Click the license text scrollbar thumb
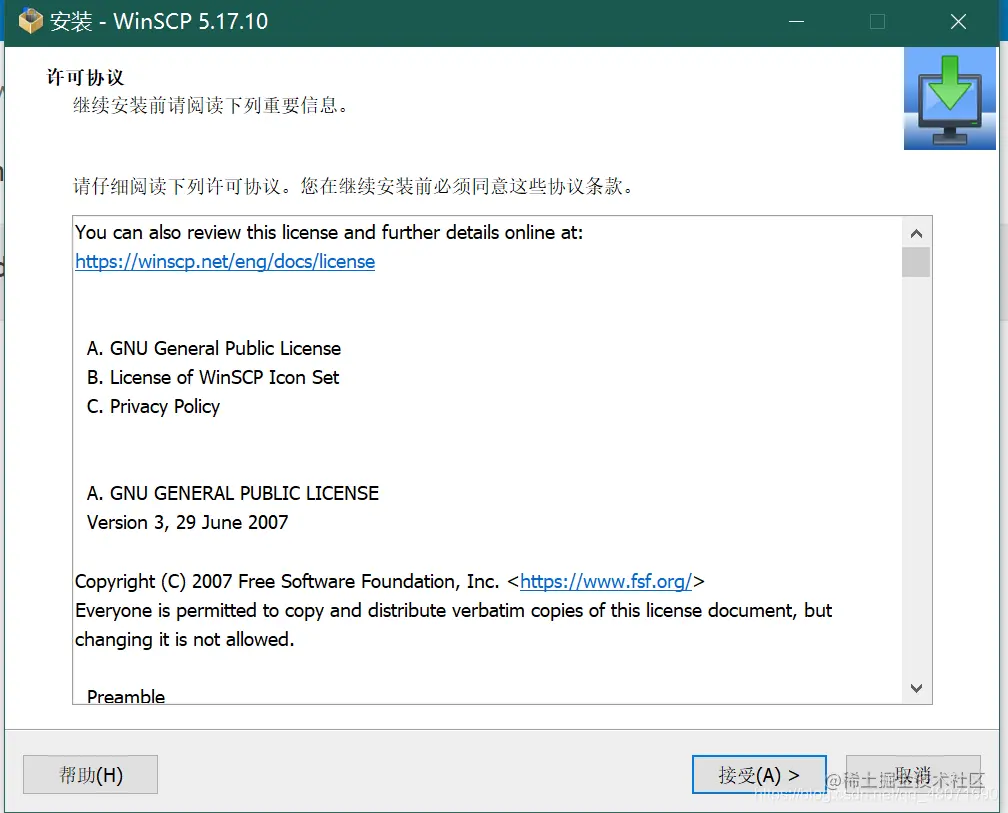Screen dimensions: 1008x813 (916, 262)
